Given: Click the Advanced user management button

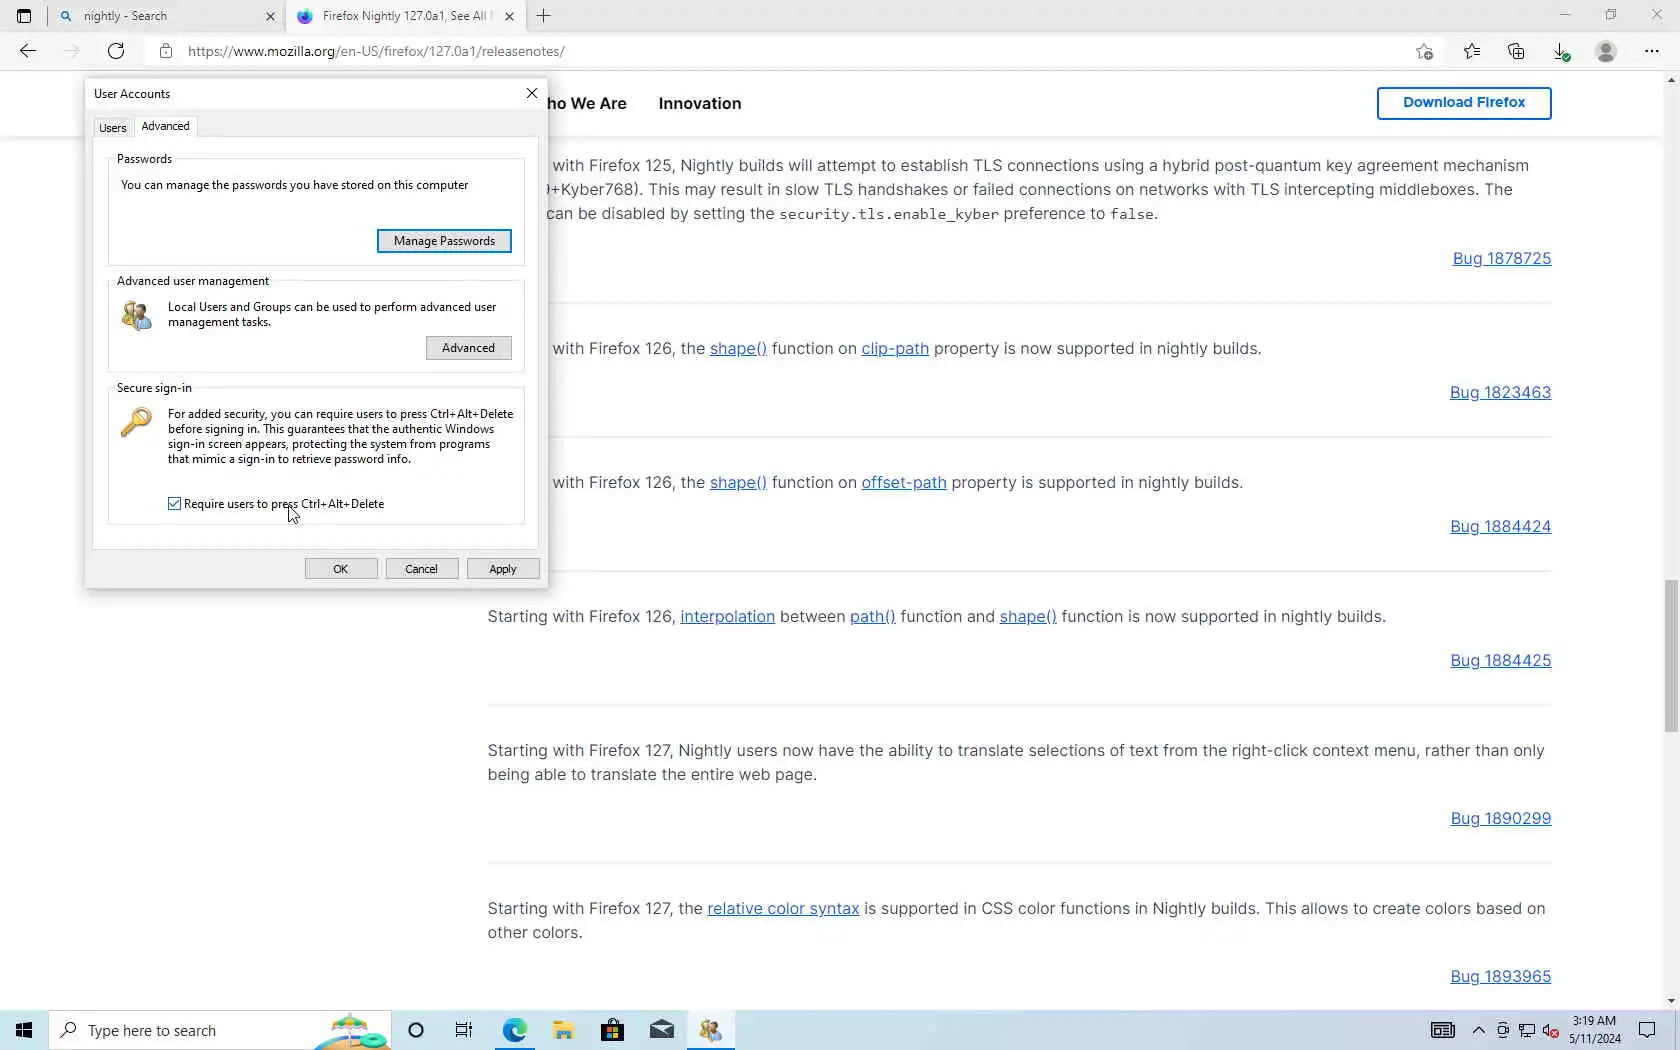Looking at the screenshot, I should (x=468, y=348).
